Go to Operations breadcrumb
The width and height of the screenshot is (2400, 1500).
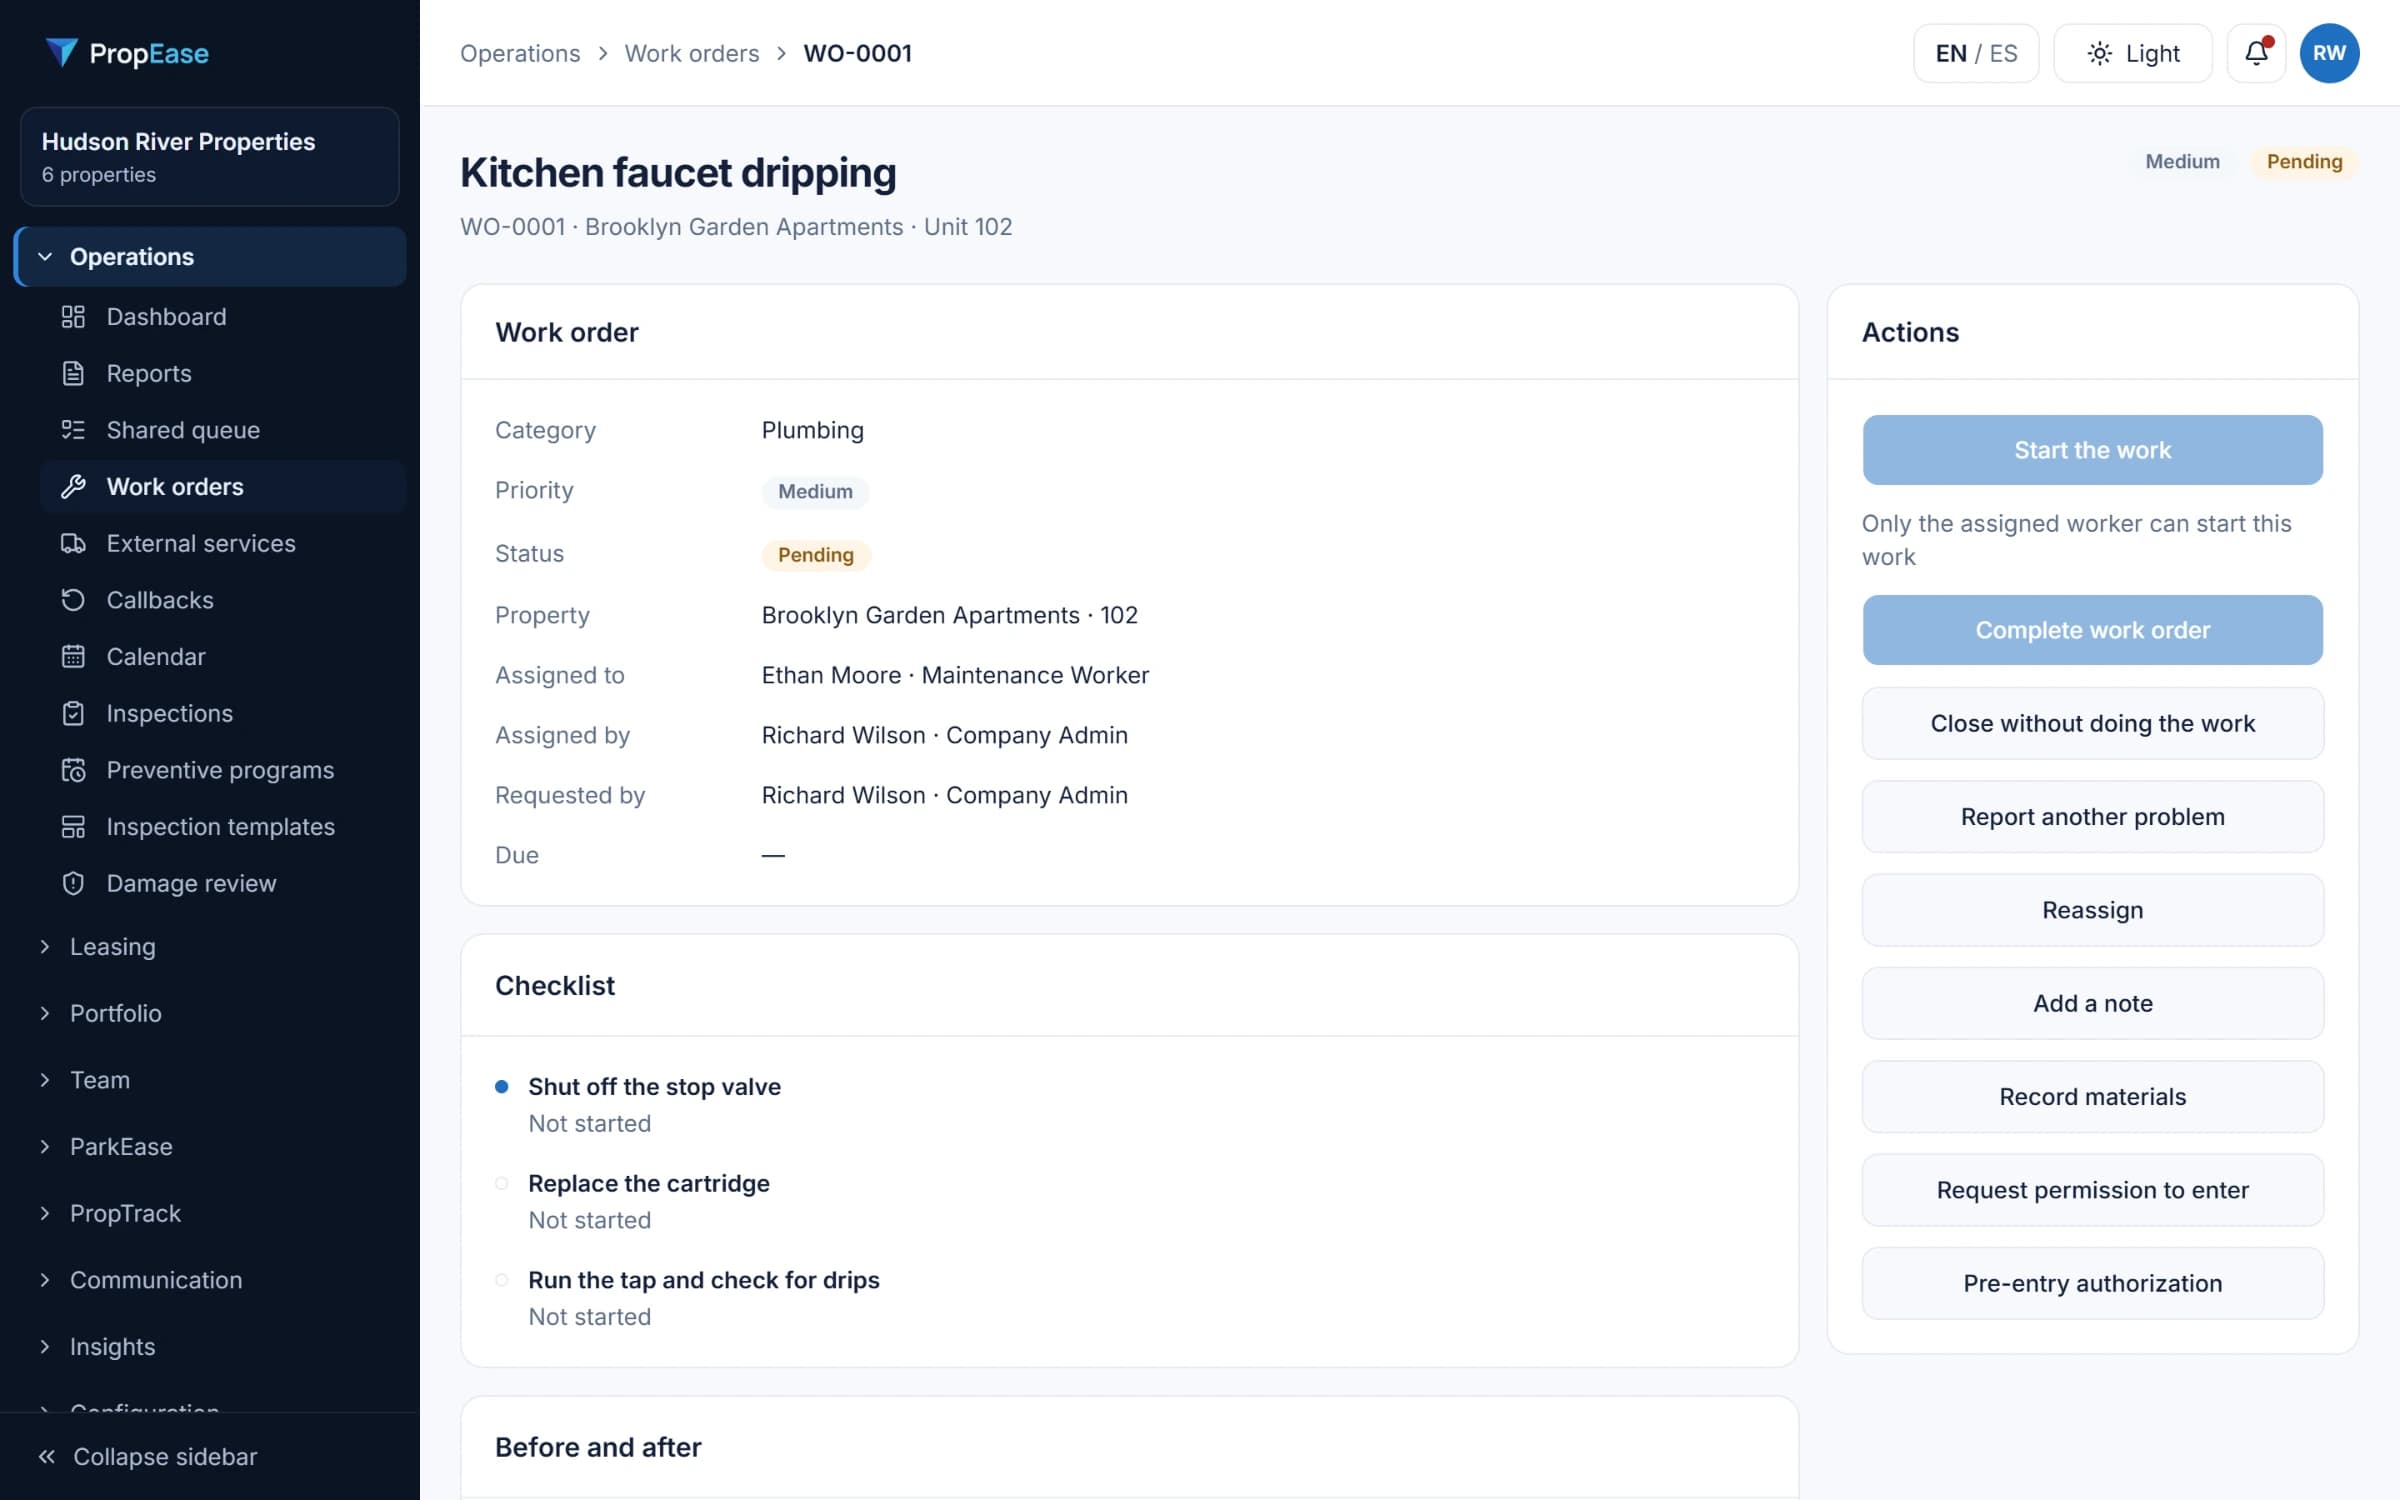(520, 53)
